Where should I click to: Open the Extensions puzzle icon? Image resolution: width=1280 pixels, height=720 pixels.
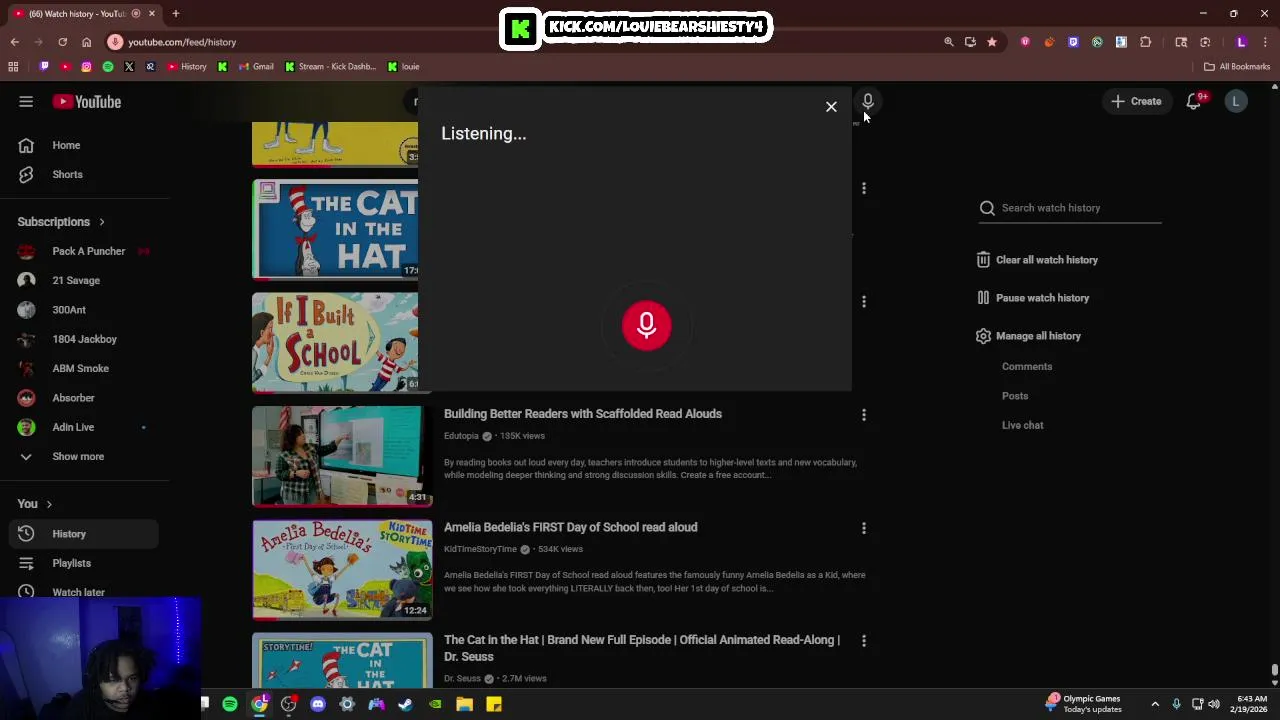[x=1145, y=42]
